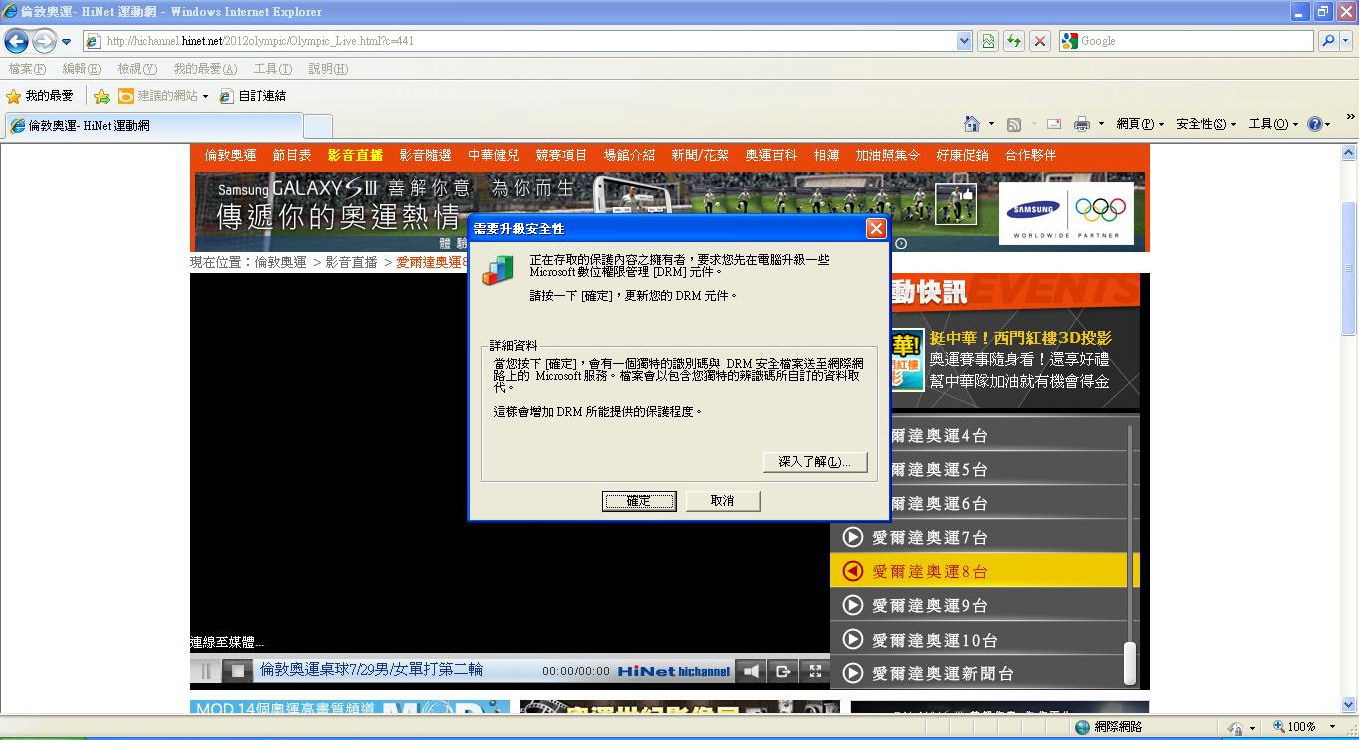Close the 需要升級安全性 dialog
The width and height of the screenshot is (1359, 740).
point(876,228)
